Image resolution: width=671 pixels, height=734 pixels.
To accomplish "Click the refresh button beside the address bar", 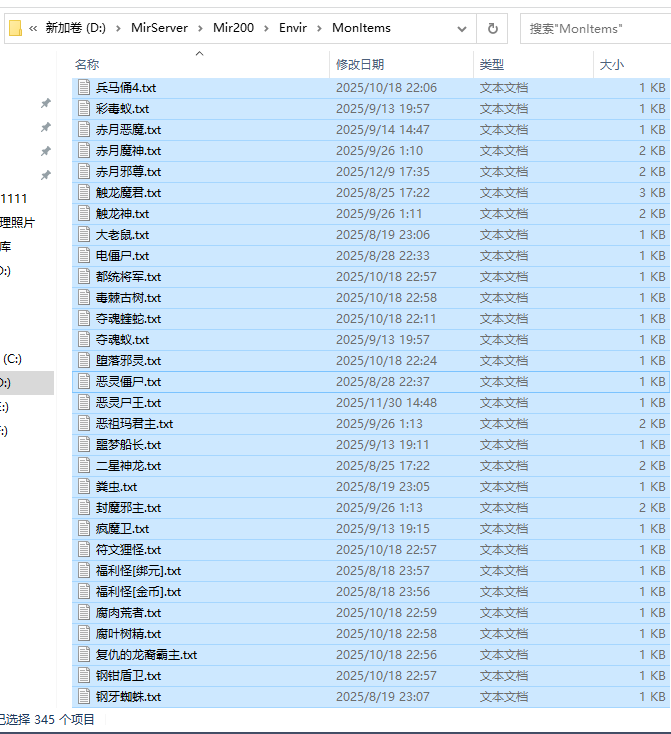I will [x=493, y=29].
